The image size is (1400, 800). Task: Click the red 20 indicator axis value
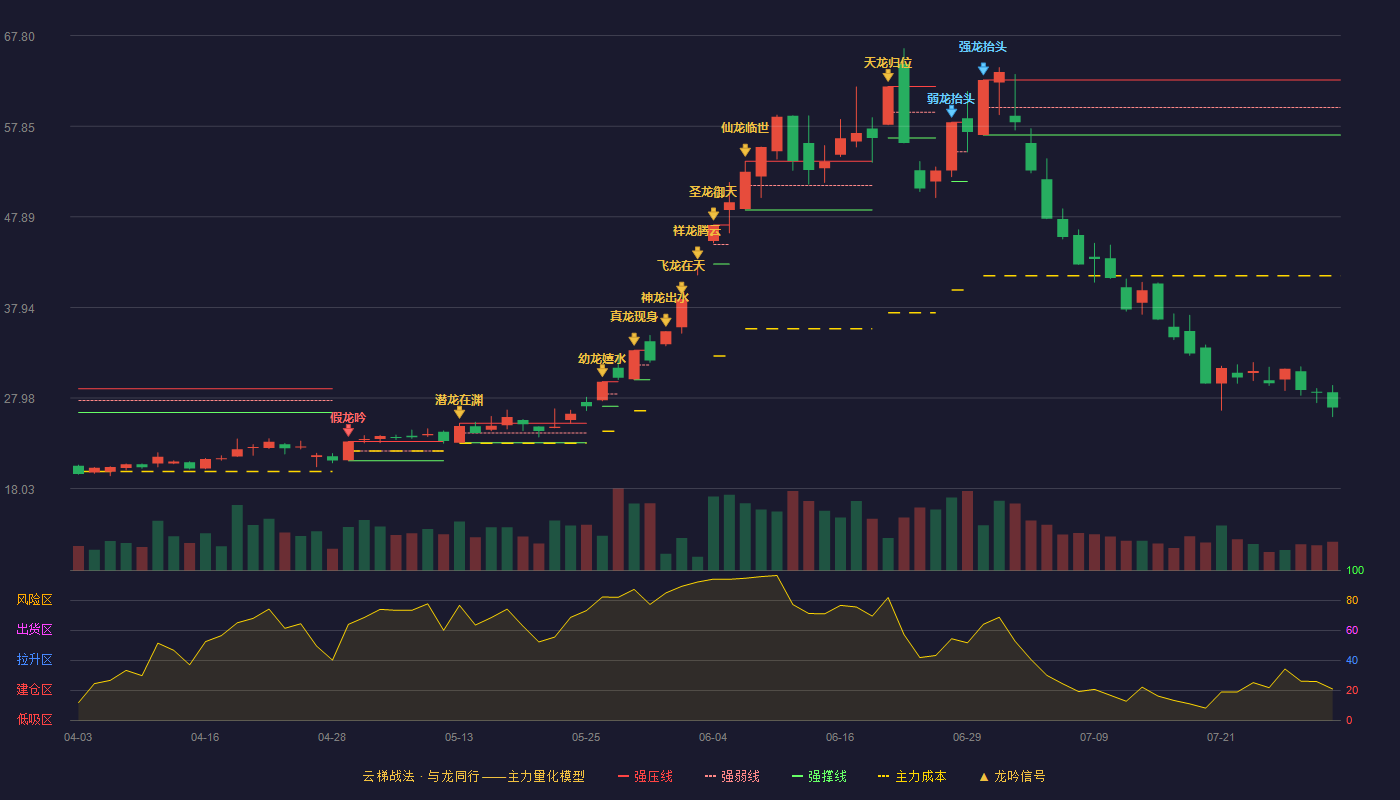1352,691
